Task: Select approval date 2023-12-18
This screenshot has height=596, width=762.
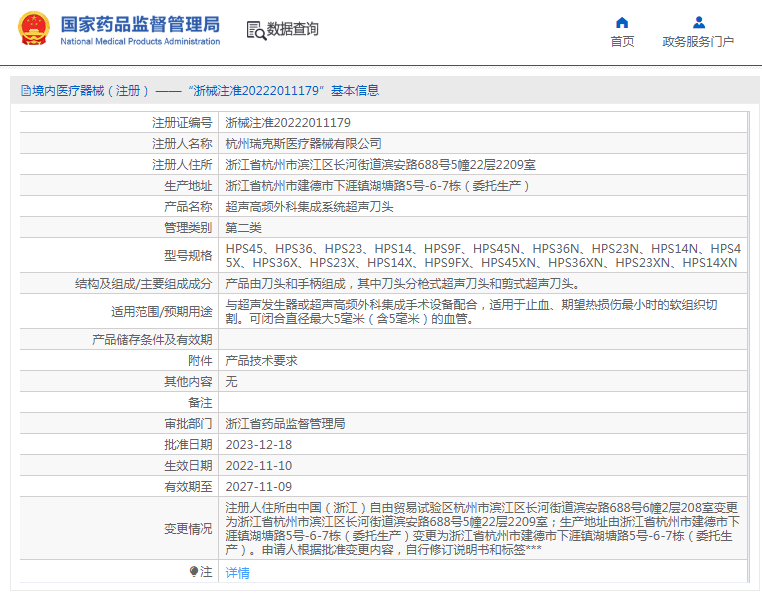Action: (259, 445)
